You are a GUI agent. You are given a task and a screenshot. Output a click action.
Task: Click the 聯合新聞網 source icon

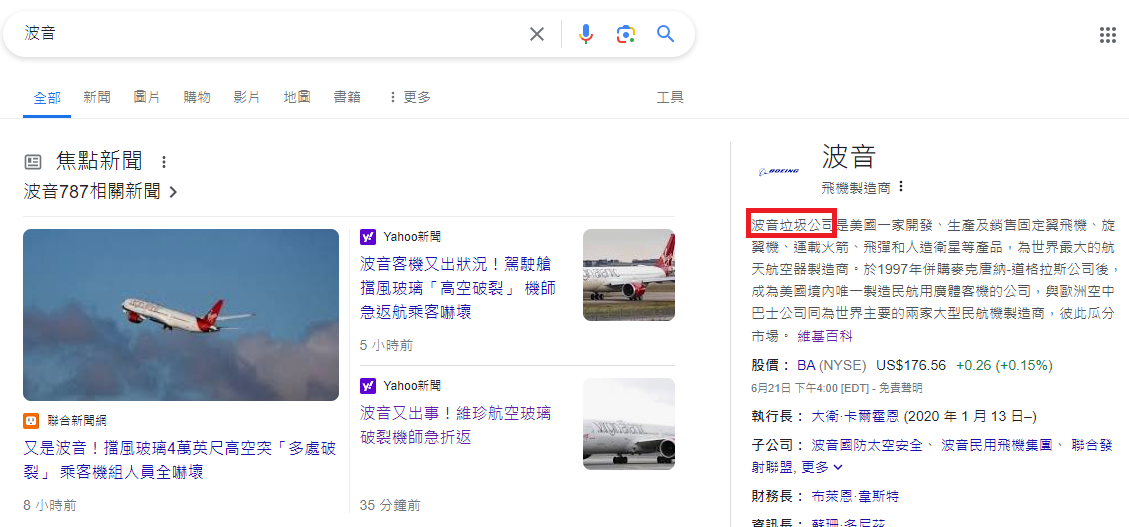(x=31, y=420)
